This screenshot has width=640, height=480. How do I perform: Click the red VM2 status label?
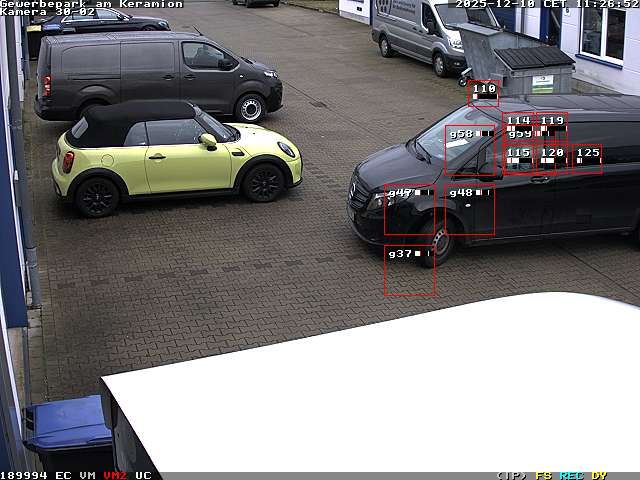pos(115,475)
